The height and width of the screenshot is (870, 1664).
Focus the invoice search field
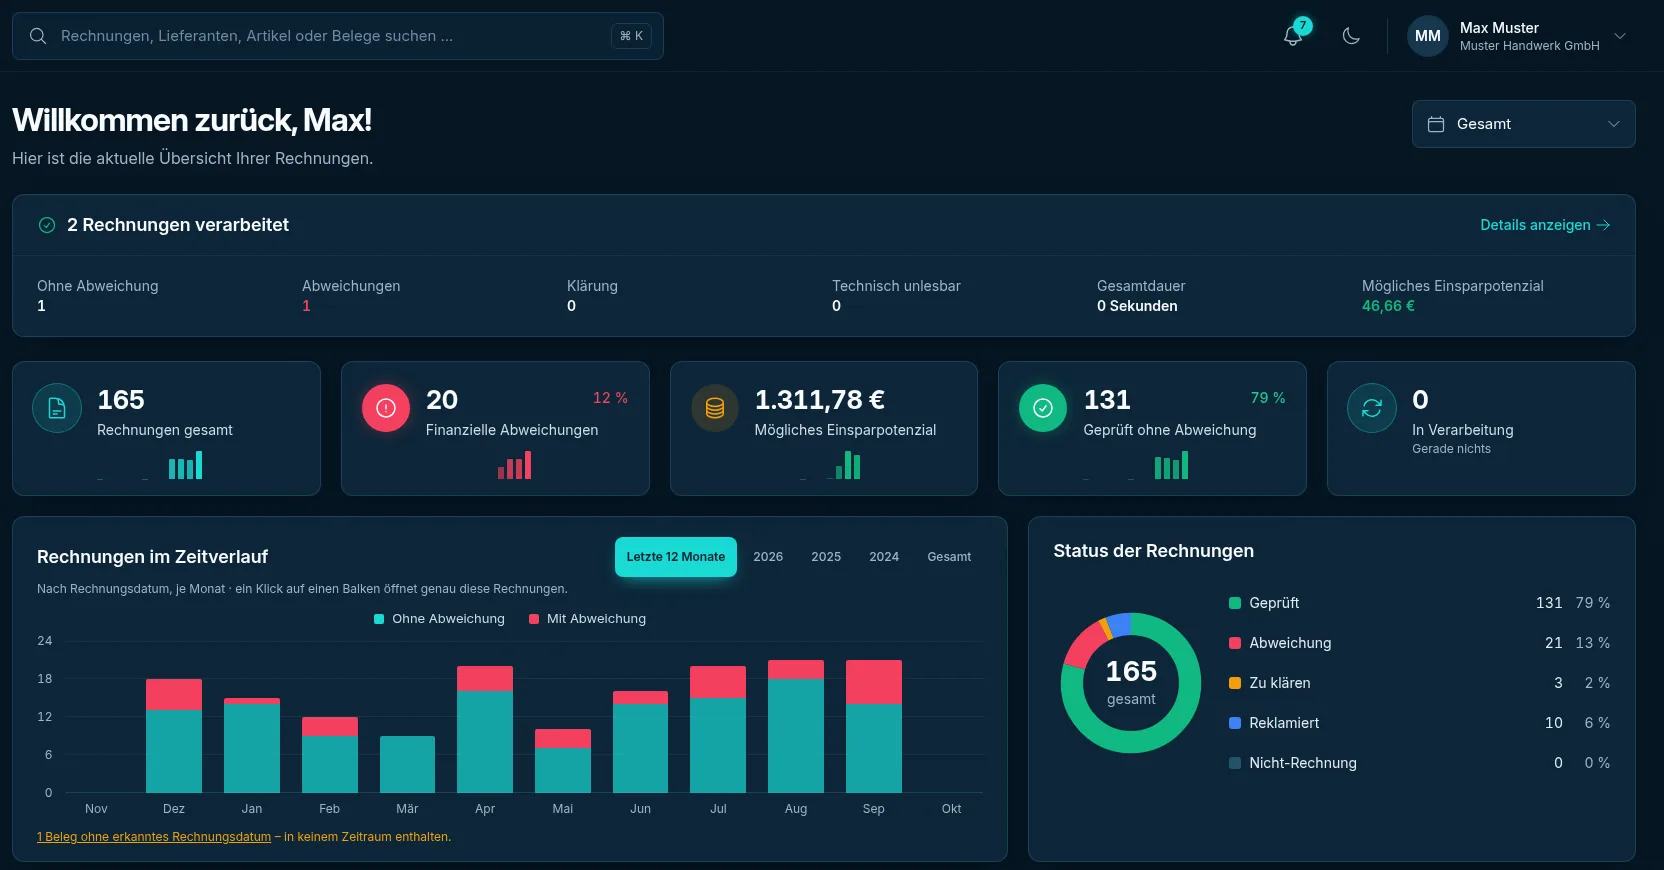(337, 36)
